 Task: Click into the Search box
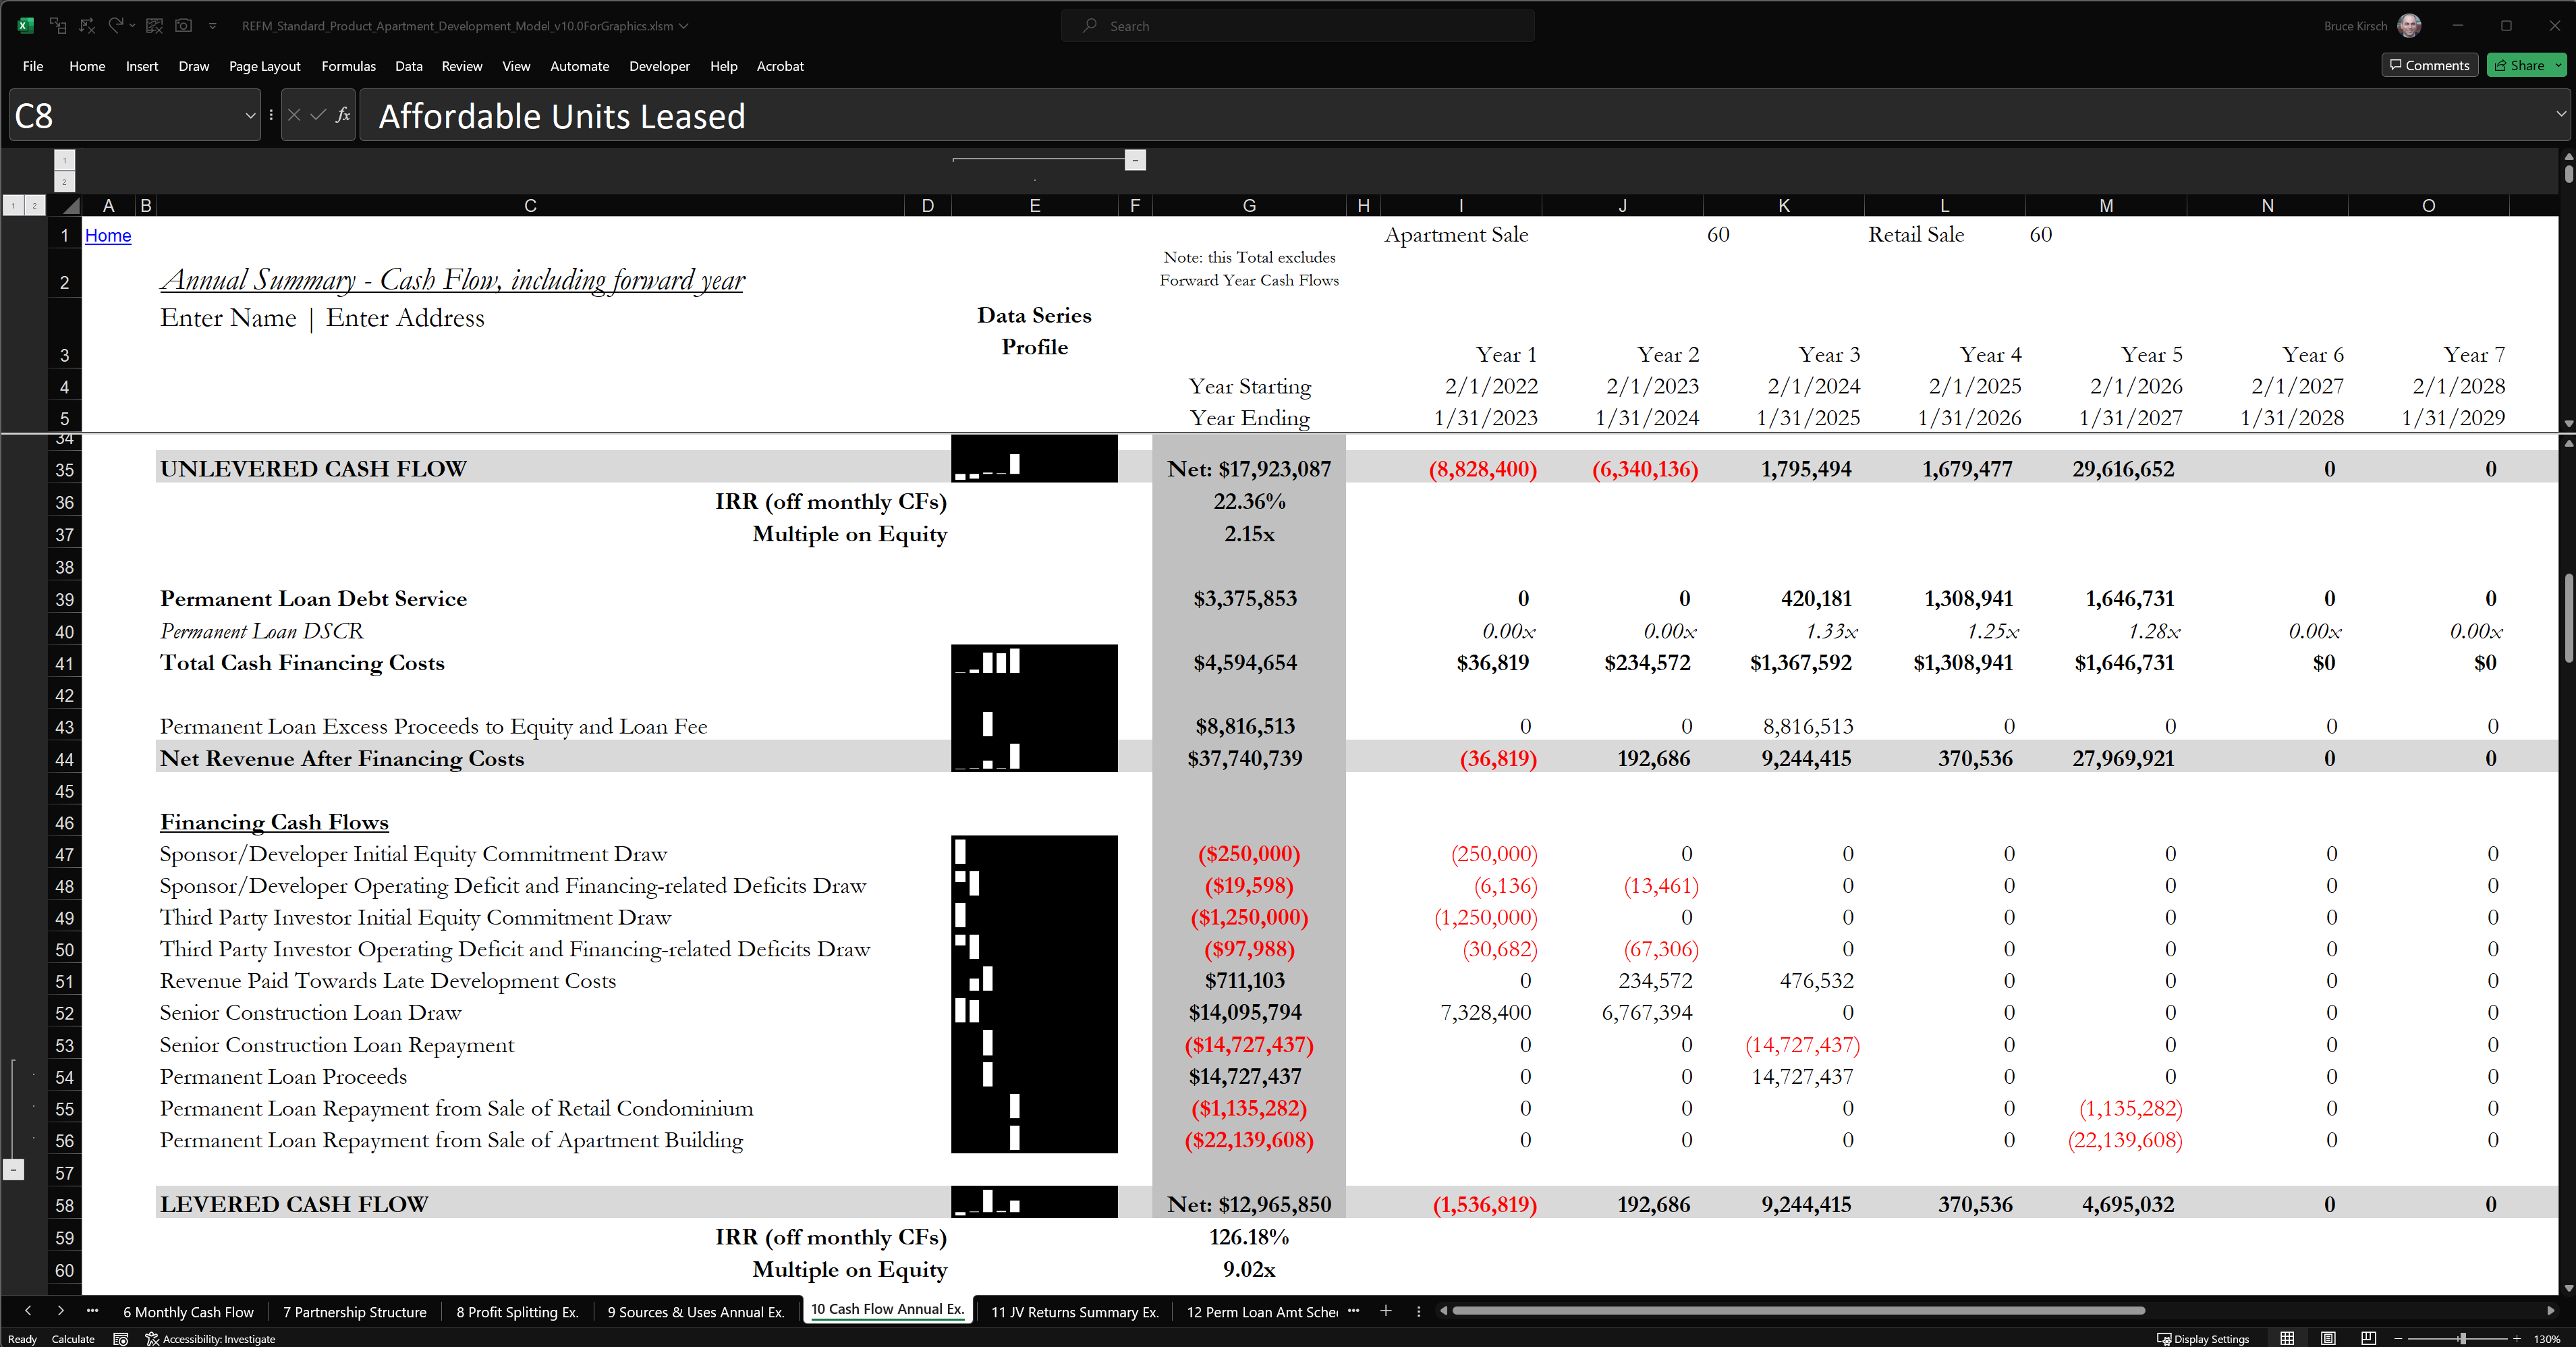(1297, 26)
